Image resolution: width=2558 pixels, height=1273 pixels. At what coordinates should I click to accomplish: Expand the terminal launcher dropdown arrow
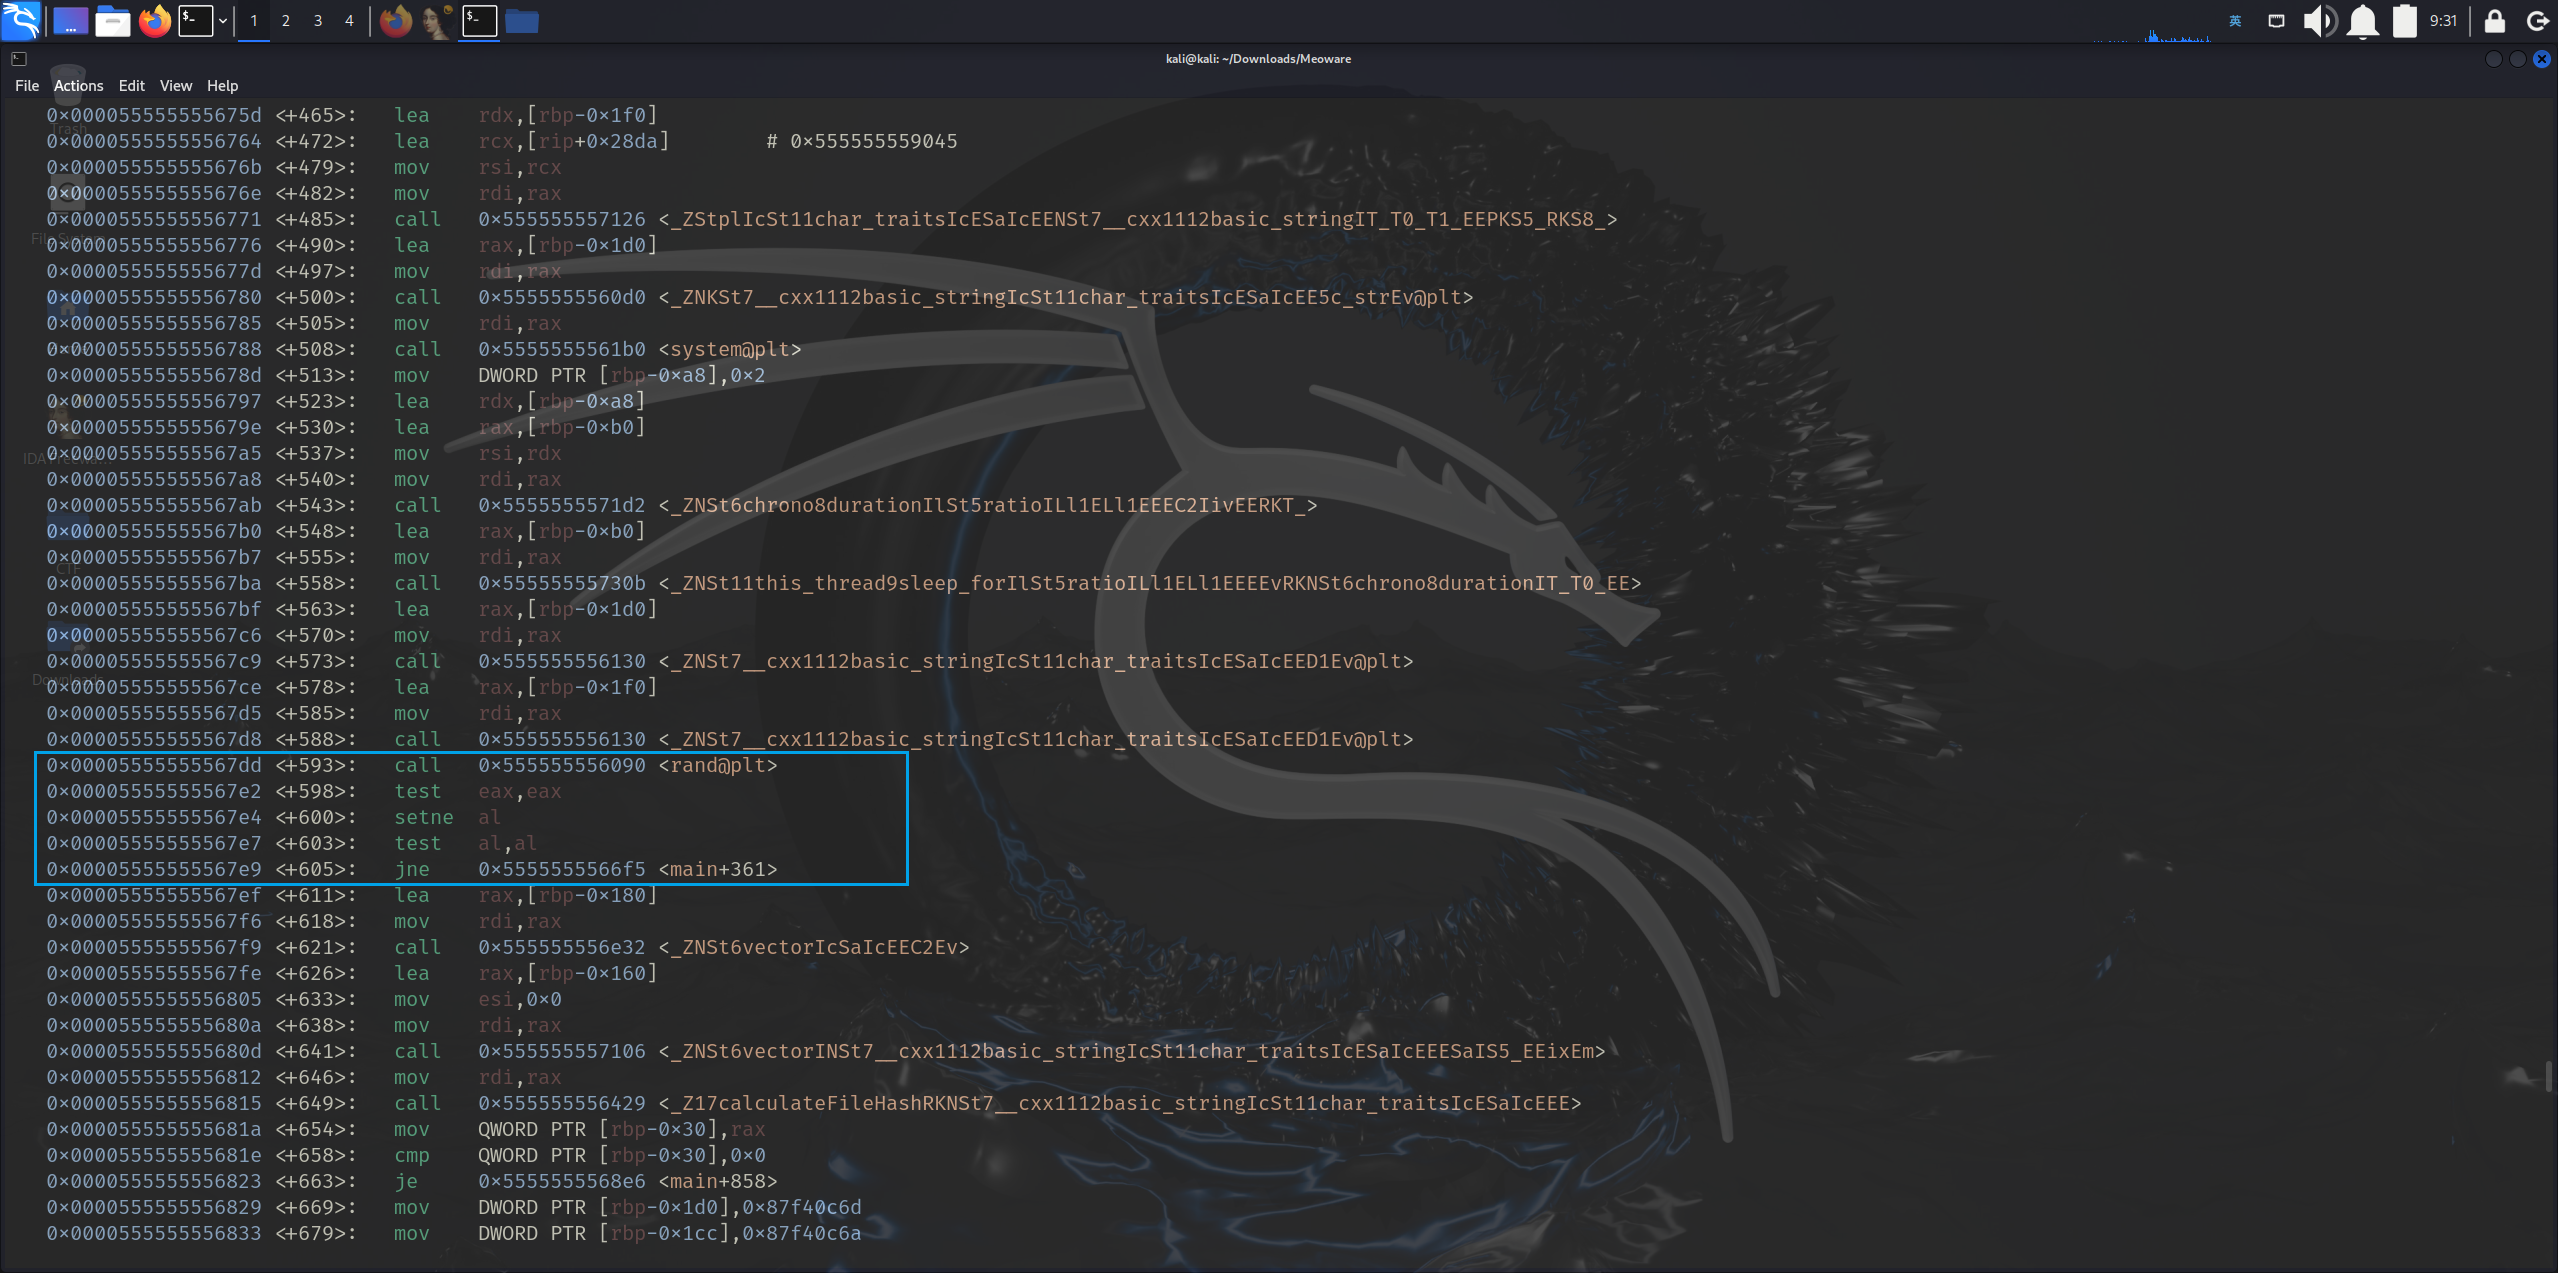pyautogui.click(x=222, y=20)
